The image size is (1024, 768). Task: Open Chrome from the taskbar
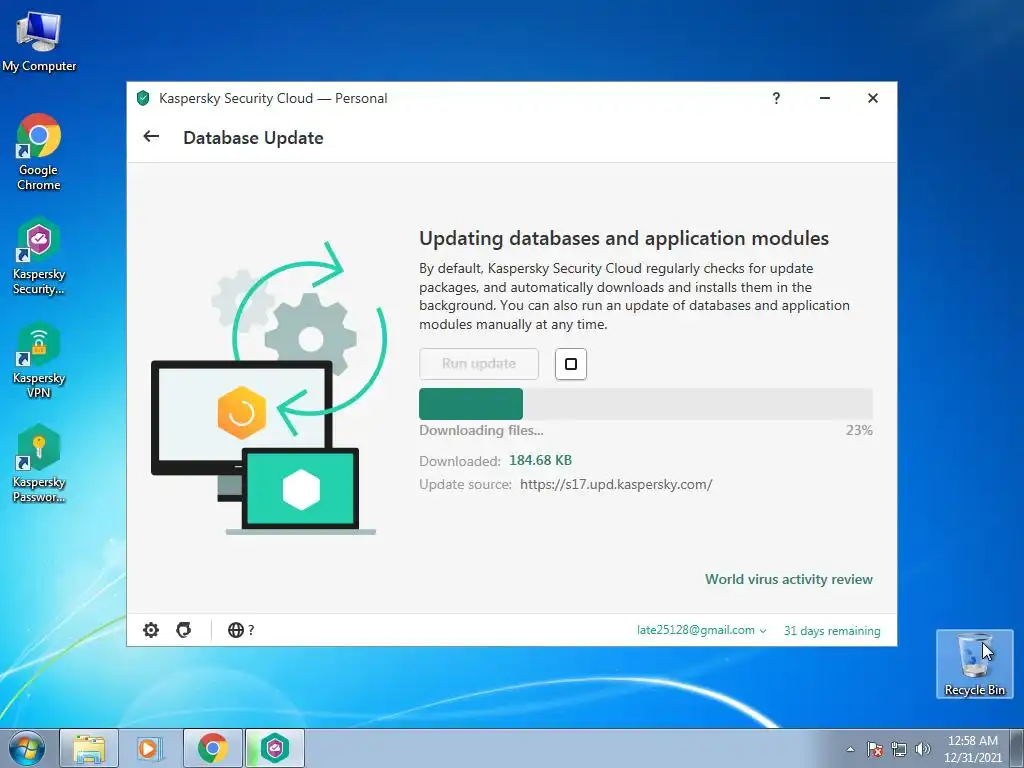[x=212, y=748]
